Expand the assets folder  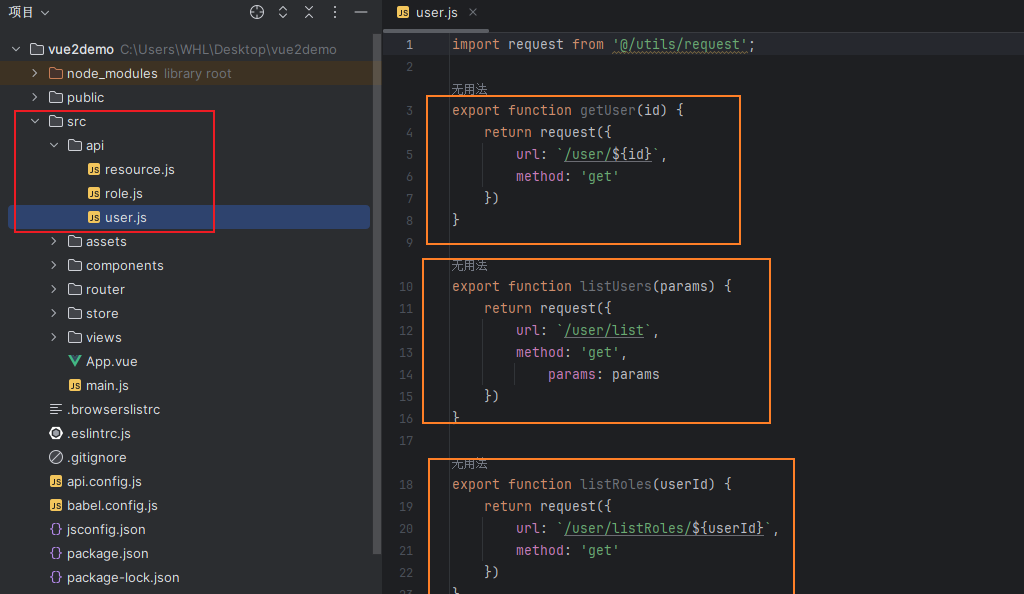pos(54,242)
